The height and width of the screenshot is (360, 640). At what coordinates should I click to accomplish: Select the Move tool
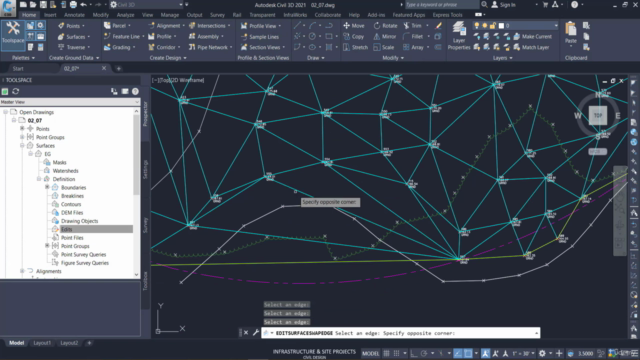point(354,26)
